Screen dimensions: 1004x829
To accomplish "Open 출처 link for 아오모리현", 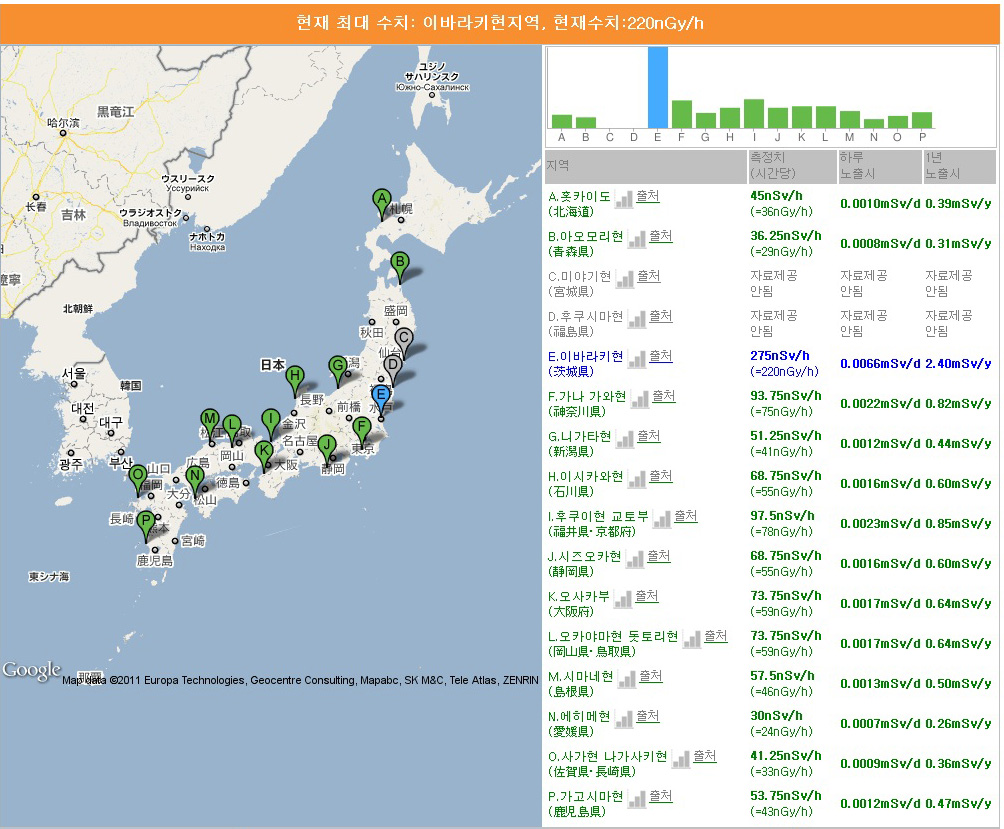I will pyautogui.click(x=660, y=236).
